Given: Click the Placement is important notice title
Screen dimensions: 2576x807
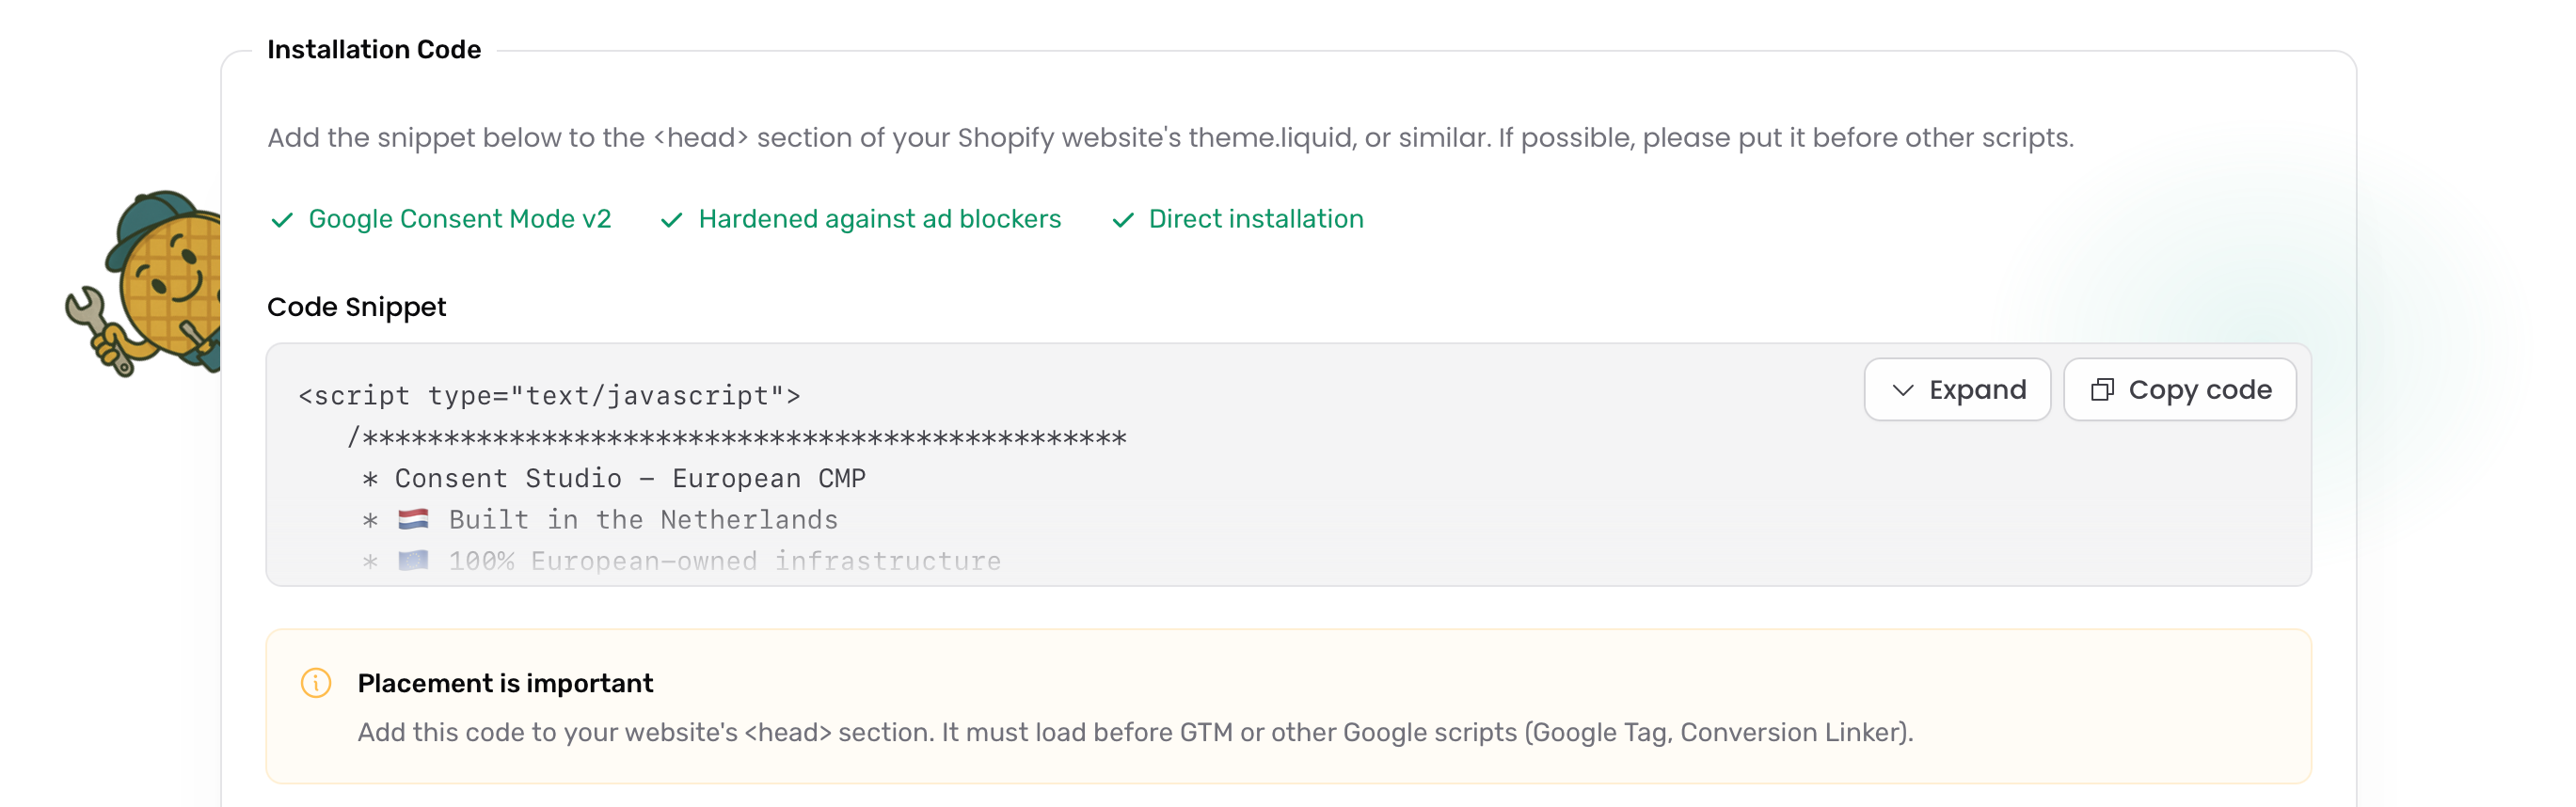Looking at the screenshot, I should point(505,683).
